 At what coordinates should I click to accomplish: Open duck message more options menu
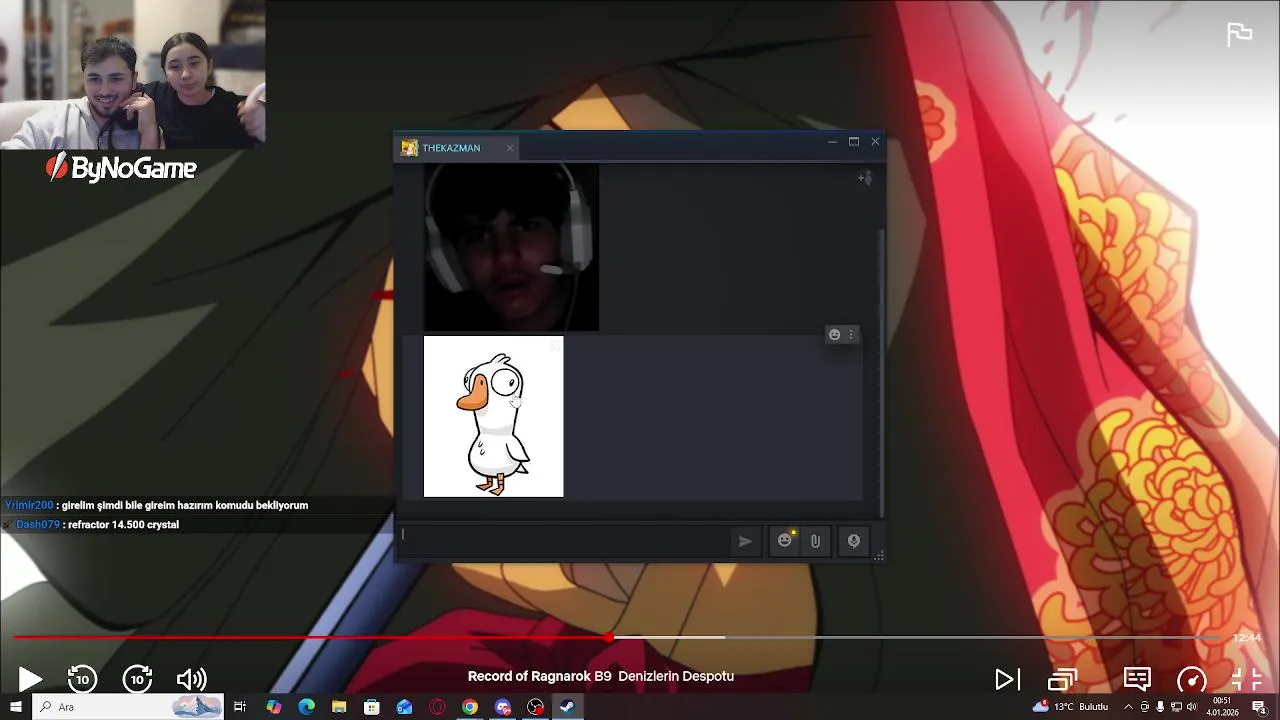851,335
